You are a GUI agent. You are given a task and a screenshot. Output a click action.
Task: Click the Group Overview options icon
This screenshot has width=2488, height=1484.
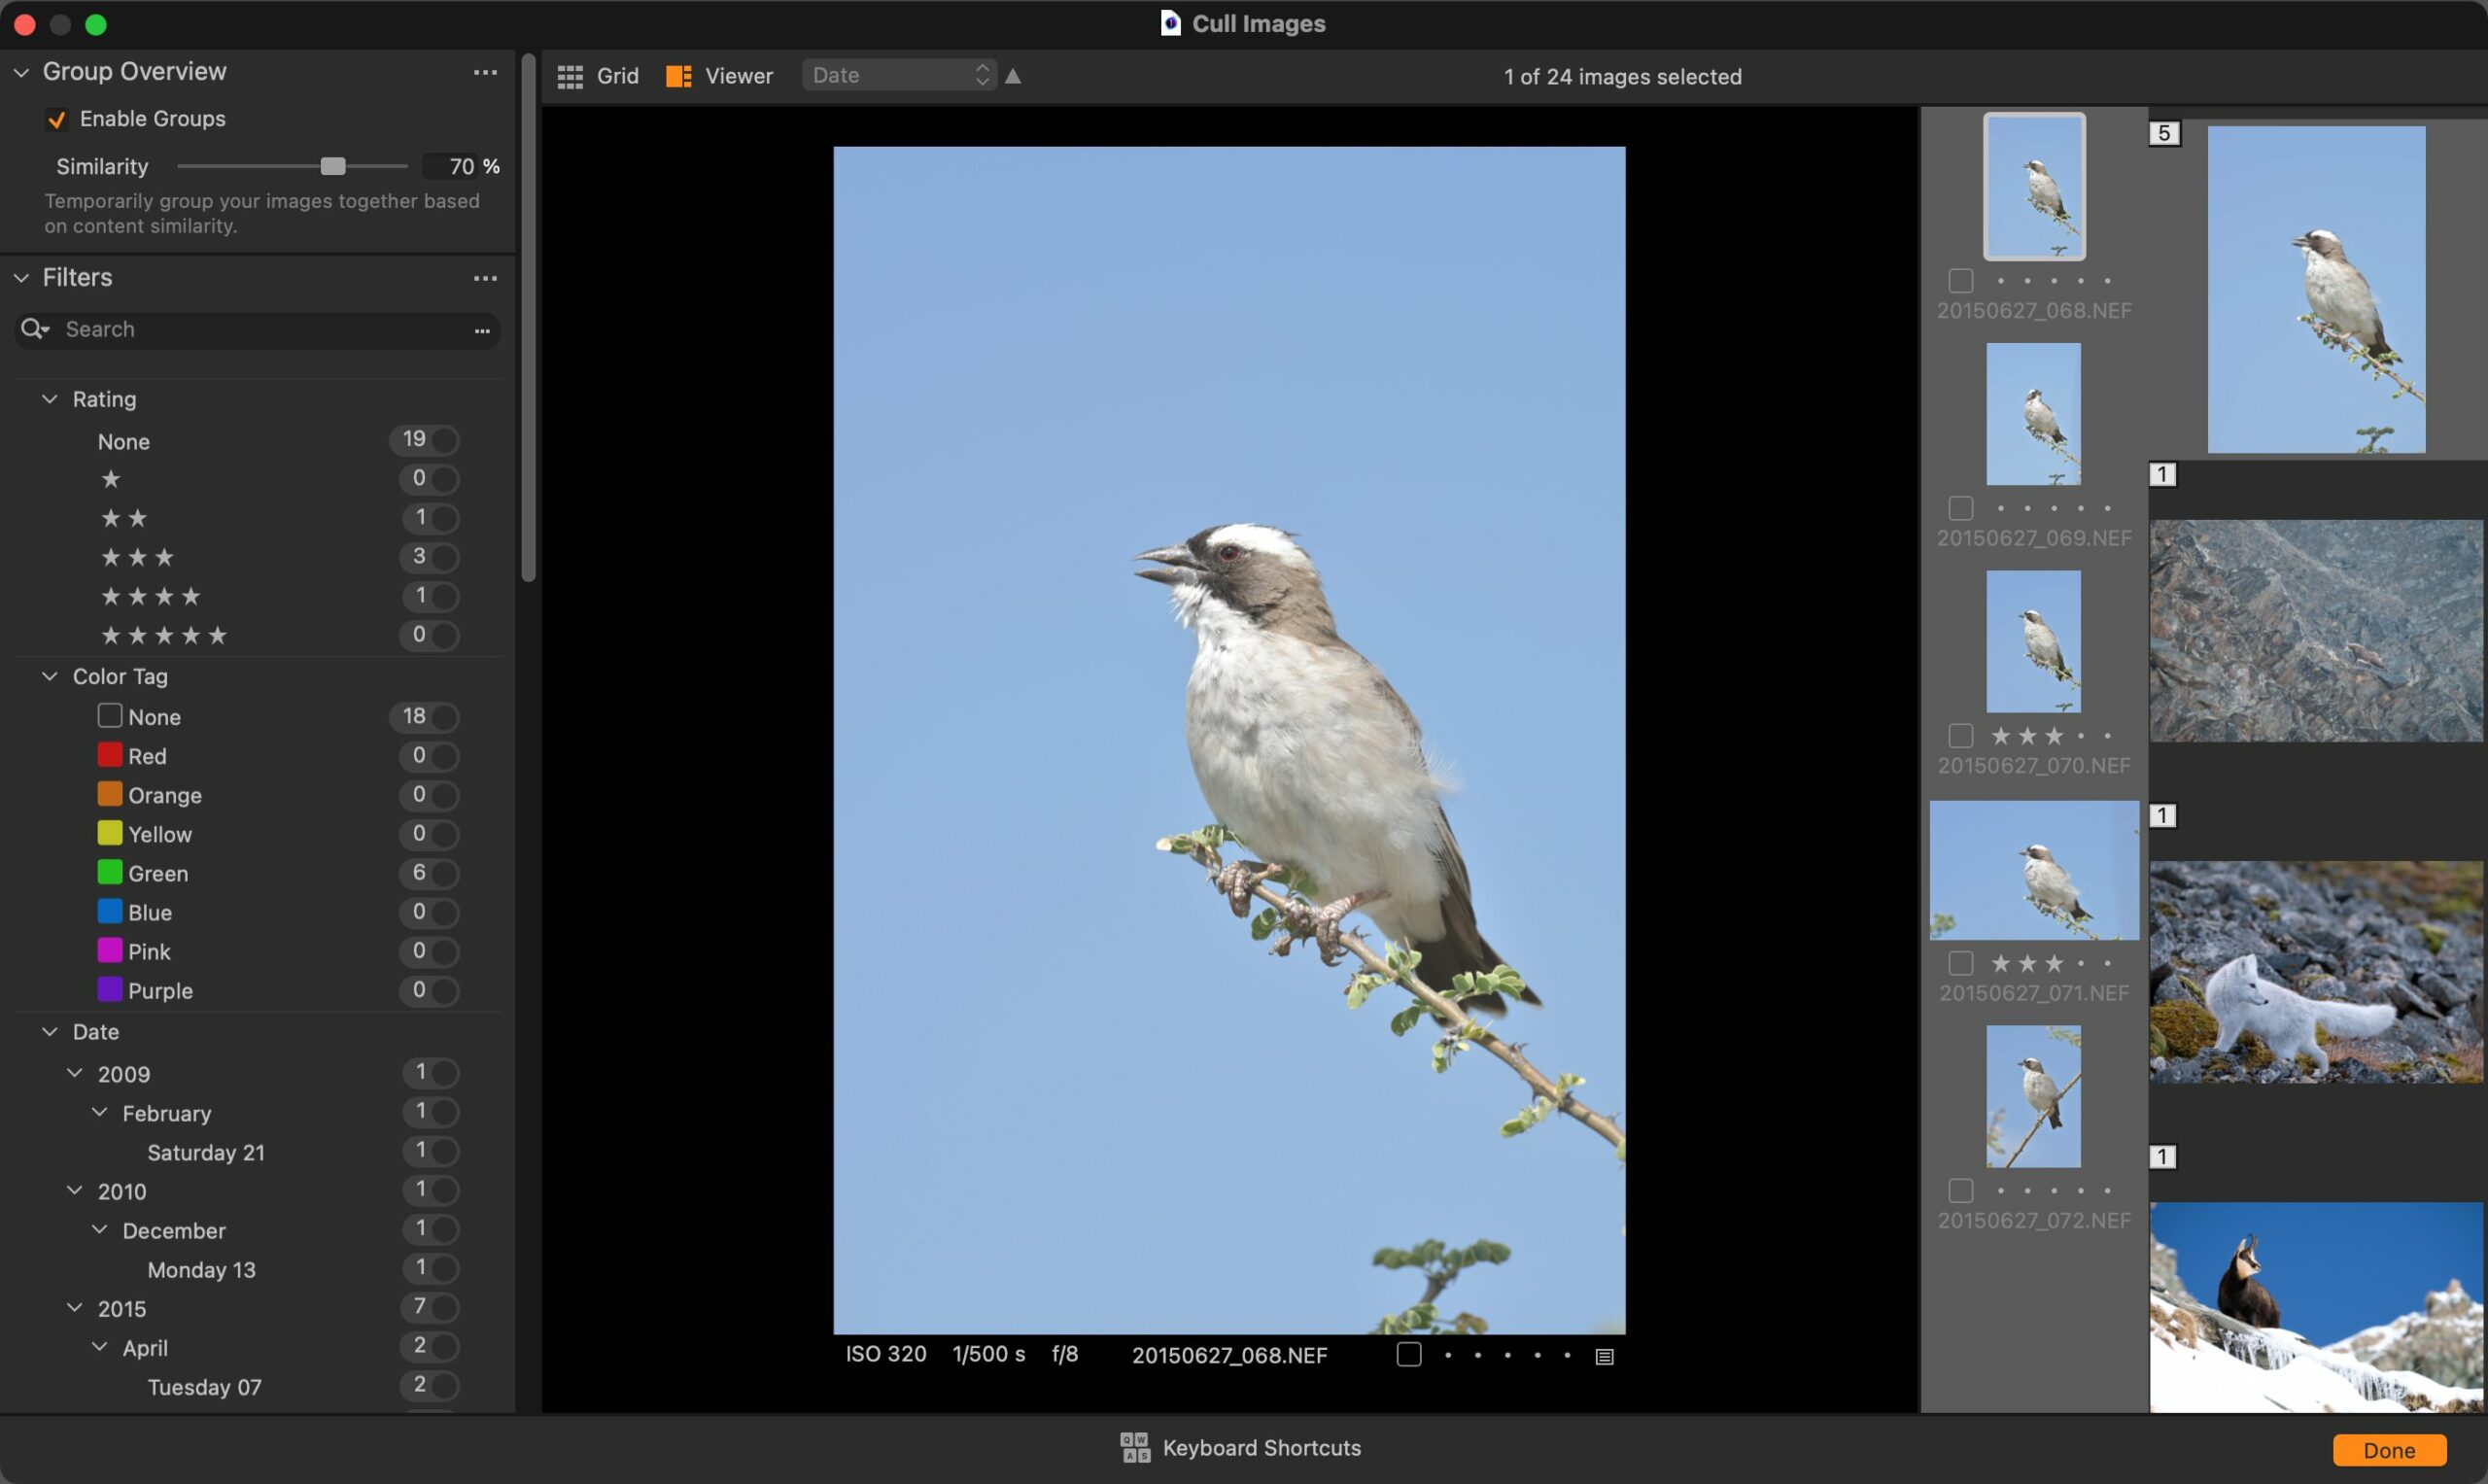click(486, 71)
